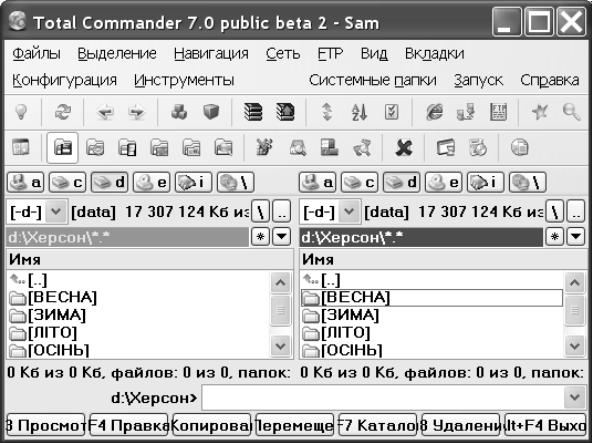Click the magnifier over document icon in second toolbar
This screenshot has height=443, width=592.
point(298,148)
